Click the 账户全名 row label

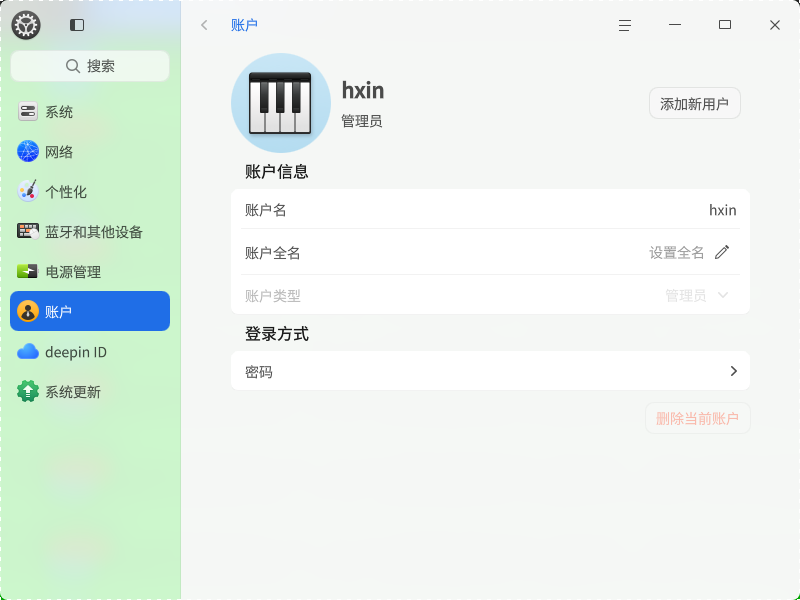[x=272, y=253]
